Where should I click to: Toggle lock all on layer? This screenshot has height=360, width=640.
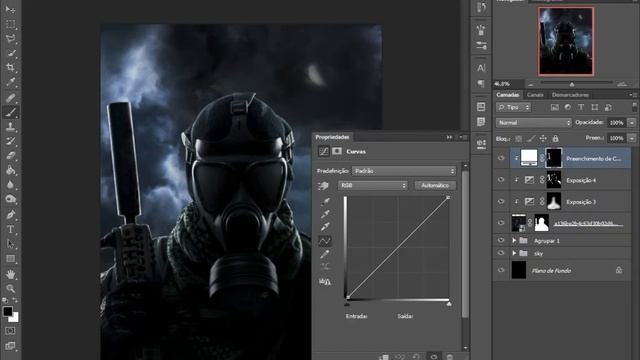pos(555,139)
